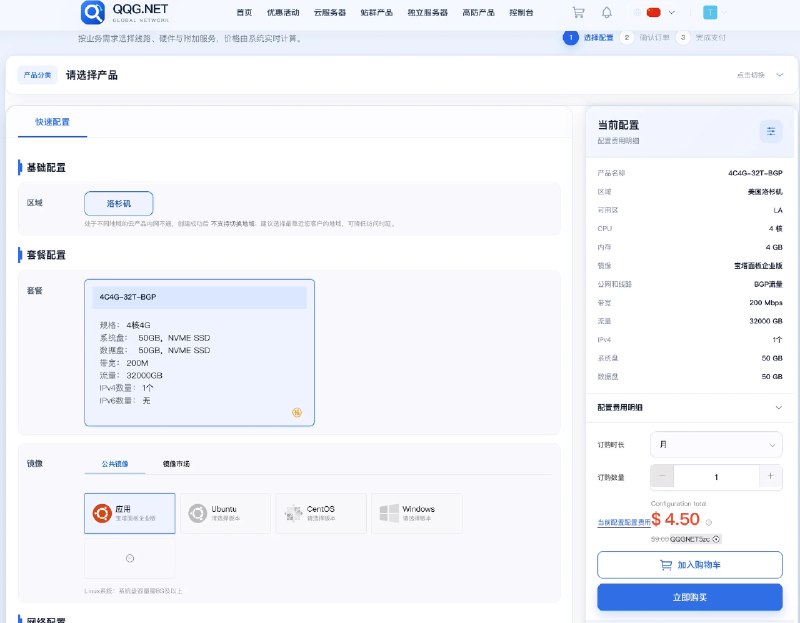
Task: Select the Ubuntu image card
Action: tap(226, 513)
